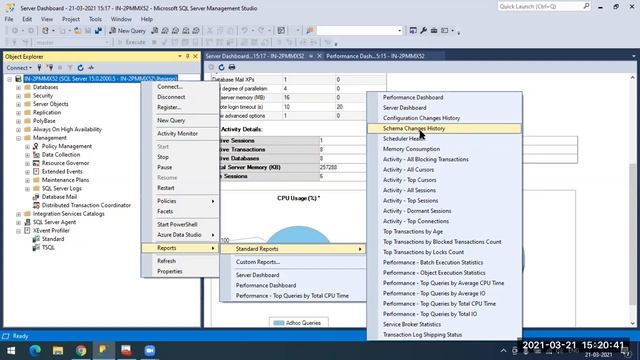Expand the Server Objects node
Image resolution: width=640 pixels, height=360 pixels.
pos(18,104)
